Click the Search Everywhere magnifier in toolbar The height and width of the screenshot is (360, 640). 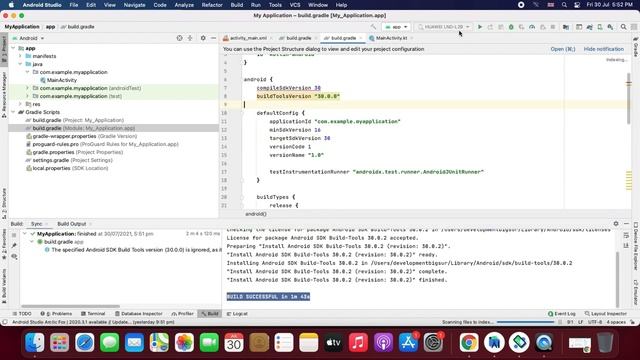623,27
